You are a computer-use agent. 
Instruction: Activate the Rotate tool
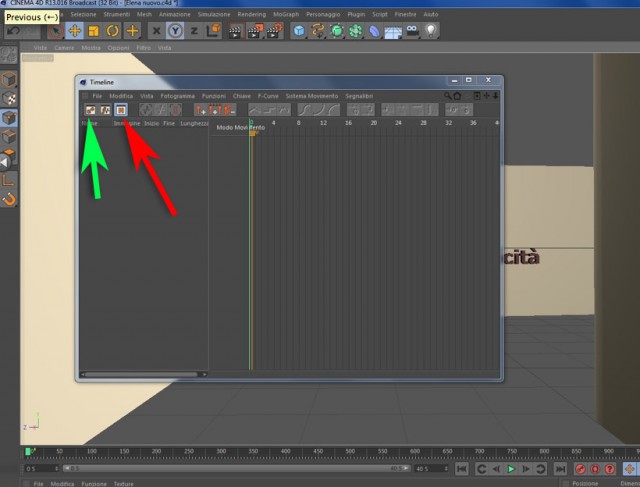113,31
